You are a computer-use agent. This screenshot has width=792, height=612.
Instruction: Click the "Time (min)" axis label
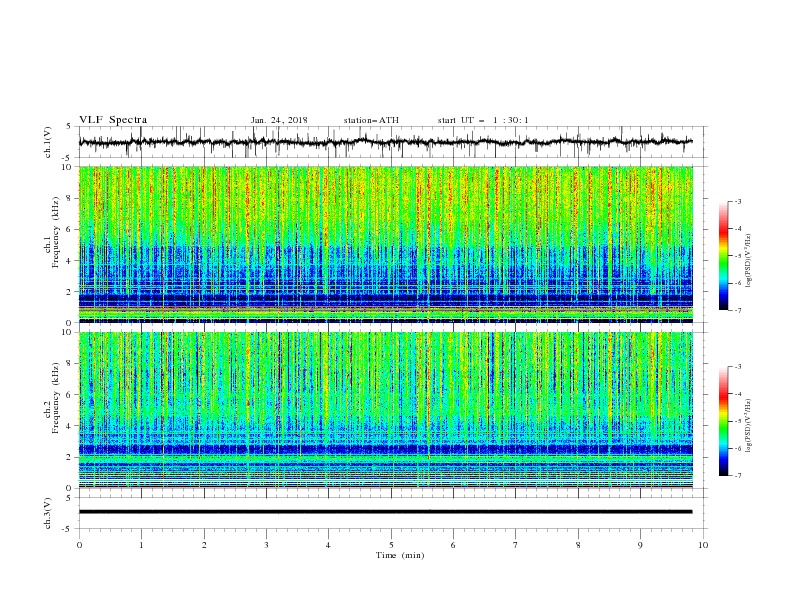pyautogui.click(x=400, y=555)
